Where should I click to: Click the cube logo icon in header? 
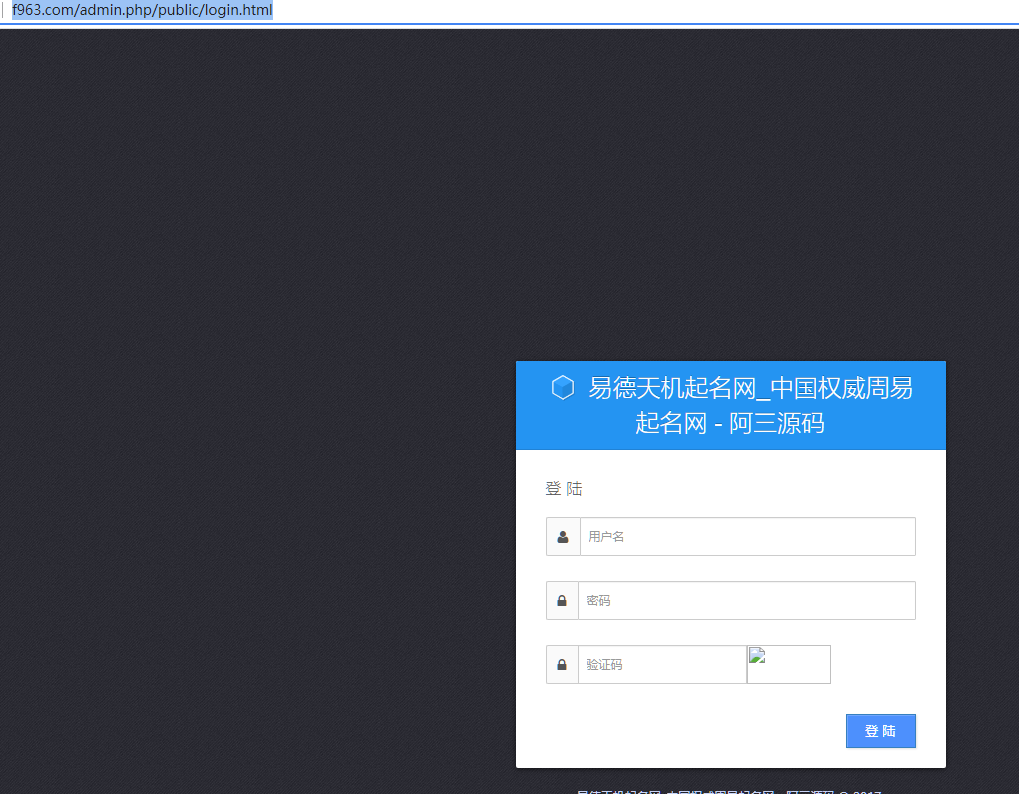[563, 388]
